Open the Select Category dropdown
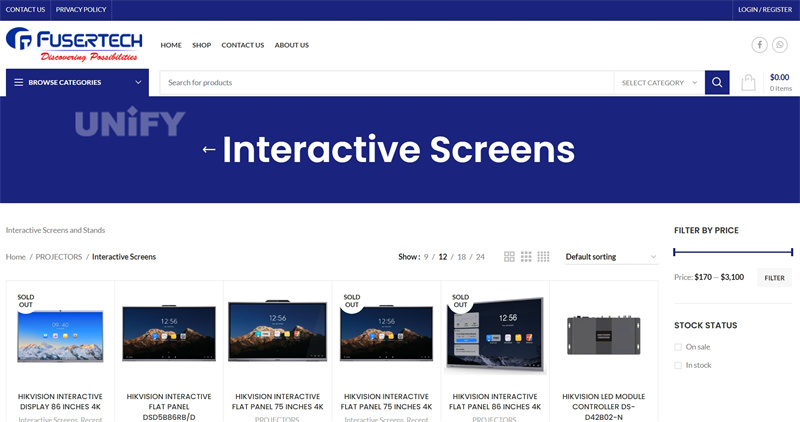The height and width of the screenshot is (422, 800). [659, 83]
